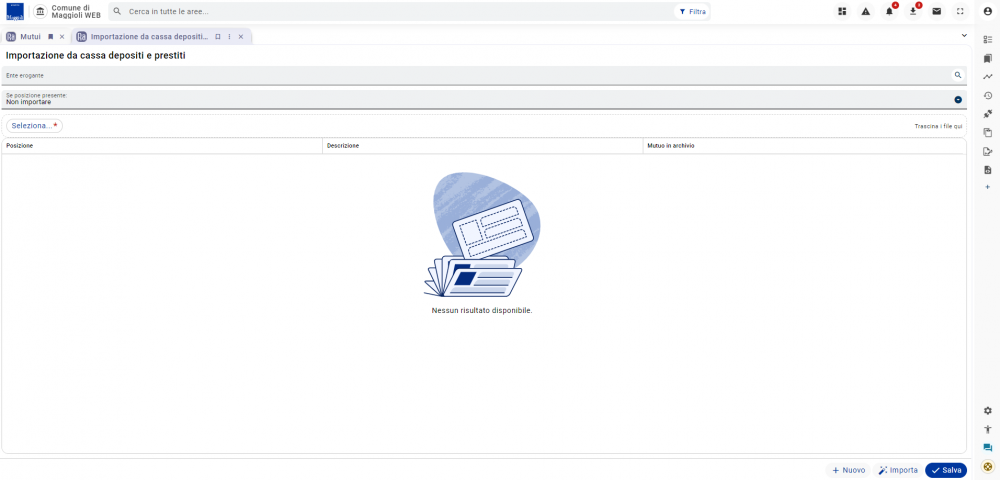1000x480 pixels.
Task: Open the warning triangle alerts icon
Action: [865, 11]
